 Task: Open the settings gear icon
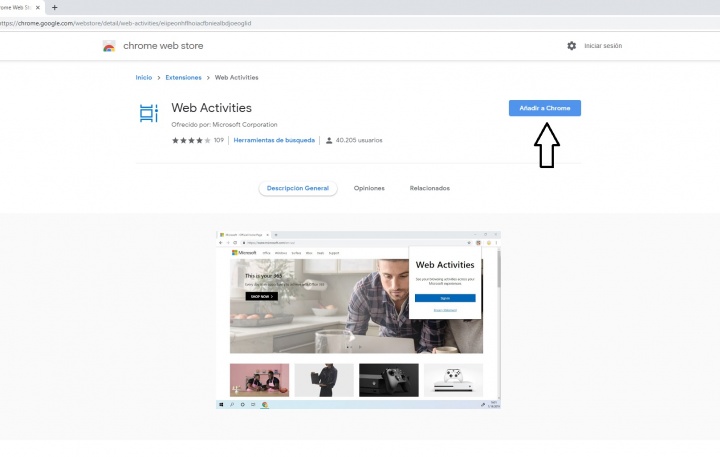click(571, 45)
